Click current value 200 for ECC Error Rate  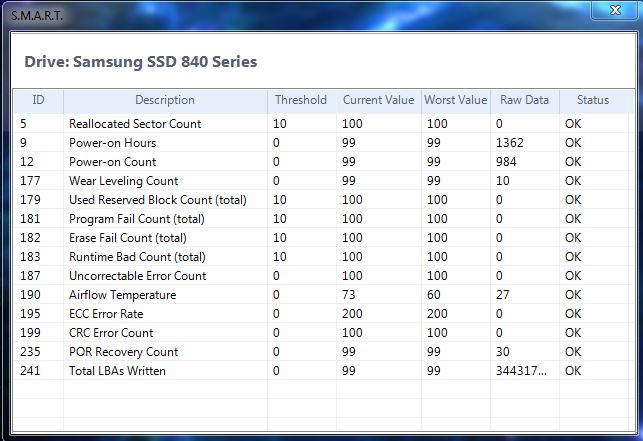coord(352,314)
